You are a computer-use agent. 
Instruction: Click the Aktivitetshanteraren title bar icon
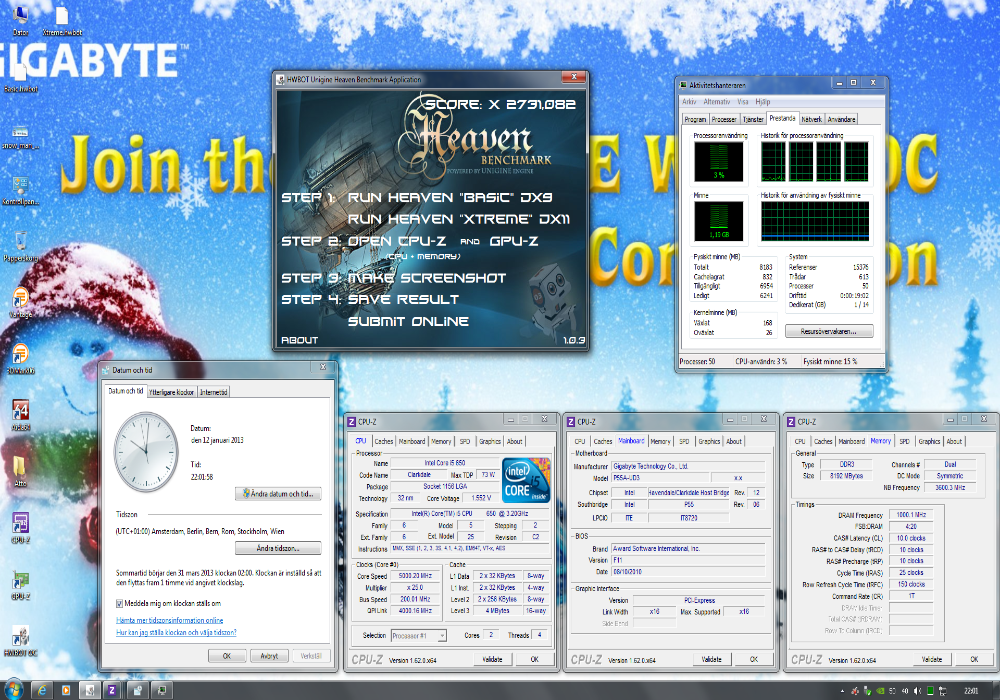click(x=684, y=84)
